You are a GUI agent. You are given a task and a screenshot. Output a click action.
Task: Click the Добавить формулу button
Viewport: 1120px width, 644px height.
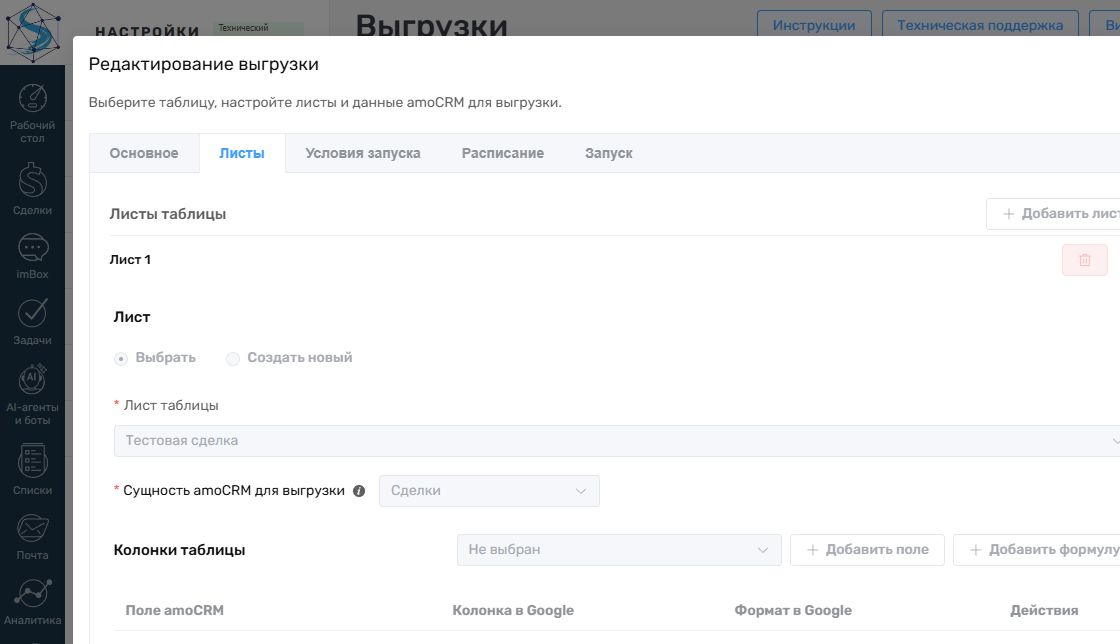click(x=1037, y=550)
